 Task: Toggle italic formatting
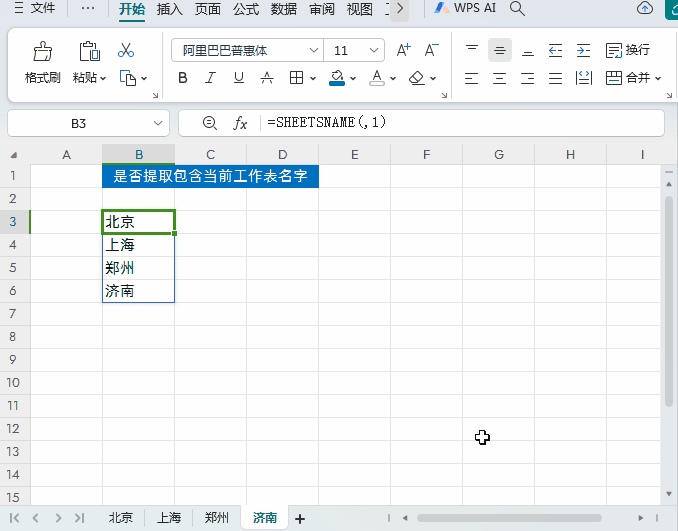(211, 78)
